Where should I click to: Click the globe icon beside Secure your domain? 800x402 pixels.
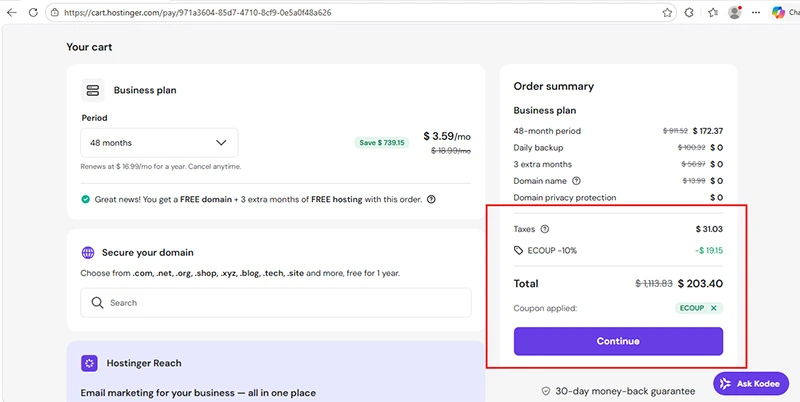tap(88, 253)
